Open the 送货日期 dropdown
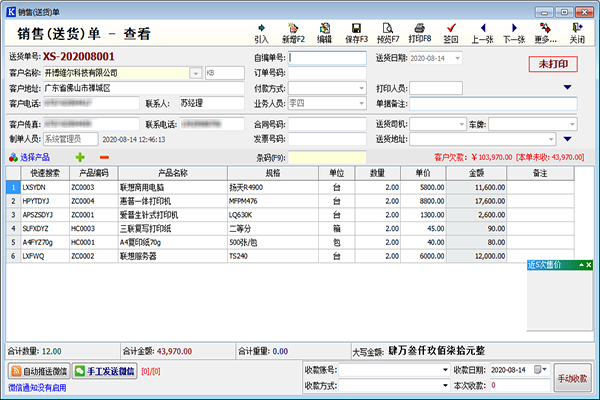This screenshot has height=400, width=600. pyautogui.click(x=457, y=58)
